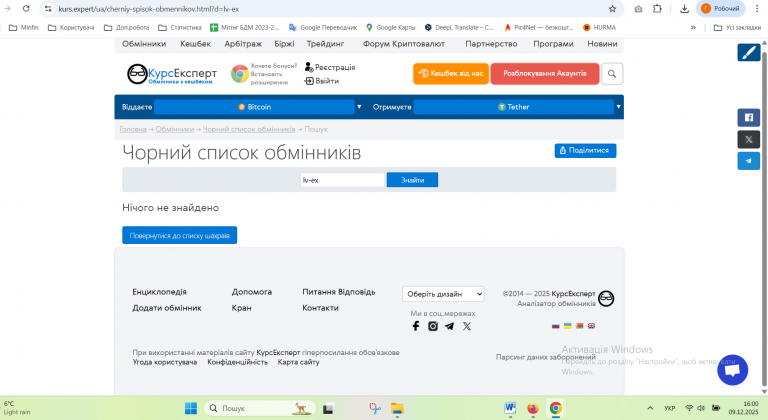Screen dimensions: 768x420
Task: Click Повернутися до списку шахраїв
Action: 179,235
